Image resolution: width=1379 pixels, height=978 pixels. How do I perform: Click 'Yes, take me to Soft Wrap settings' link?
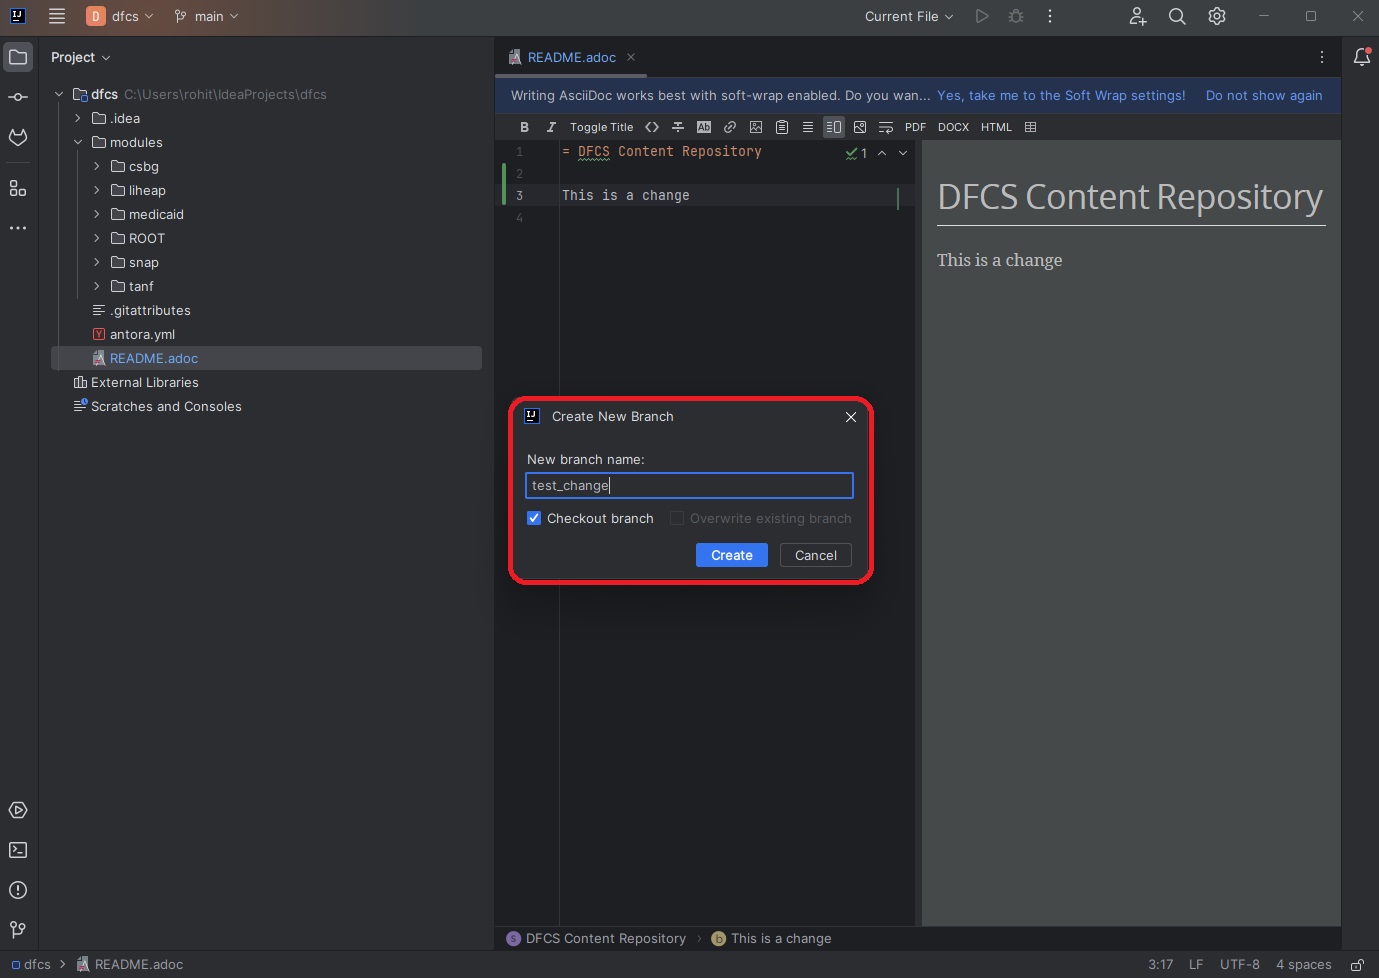click(x=1061, y=95)
